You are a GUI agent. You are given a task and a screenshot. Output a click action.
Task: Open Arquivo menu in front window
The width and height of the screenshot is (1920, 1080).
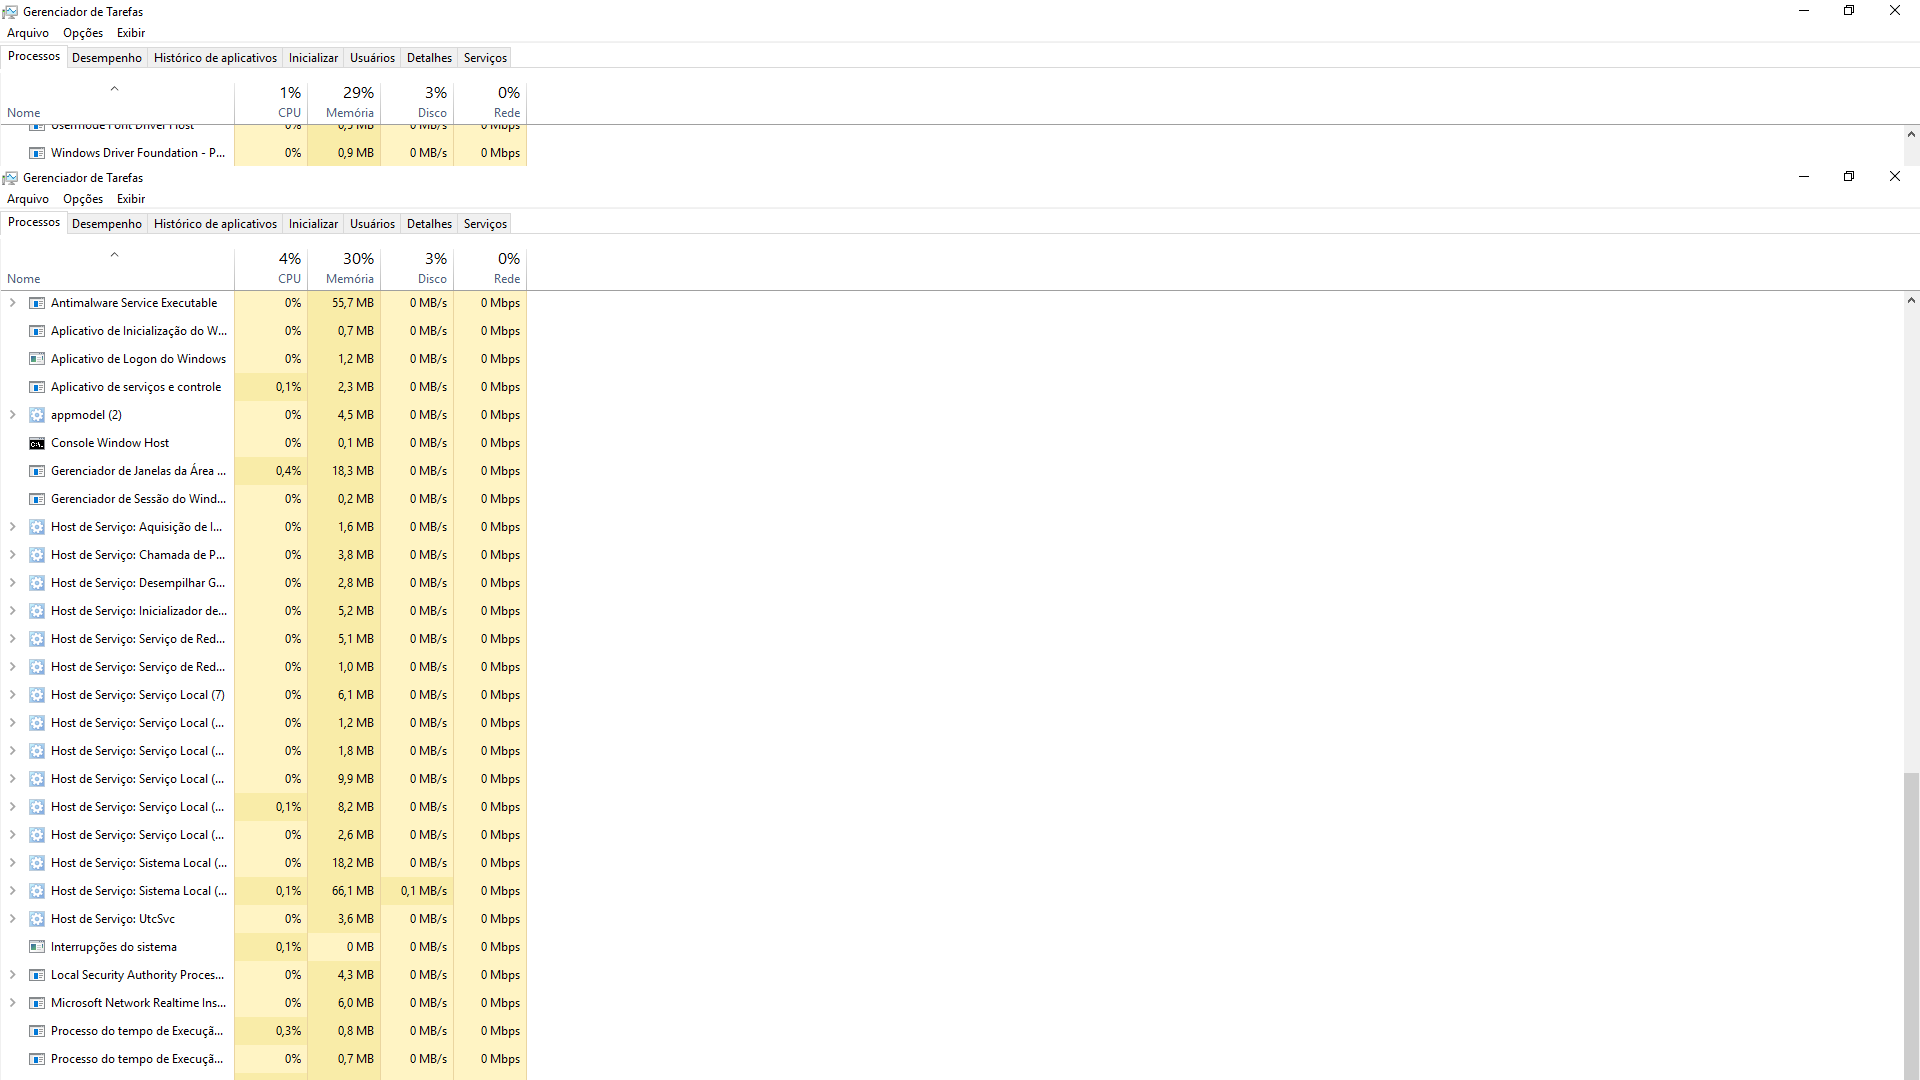pos(28,199)
